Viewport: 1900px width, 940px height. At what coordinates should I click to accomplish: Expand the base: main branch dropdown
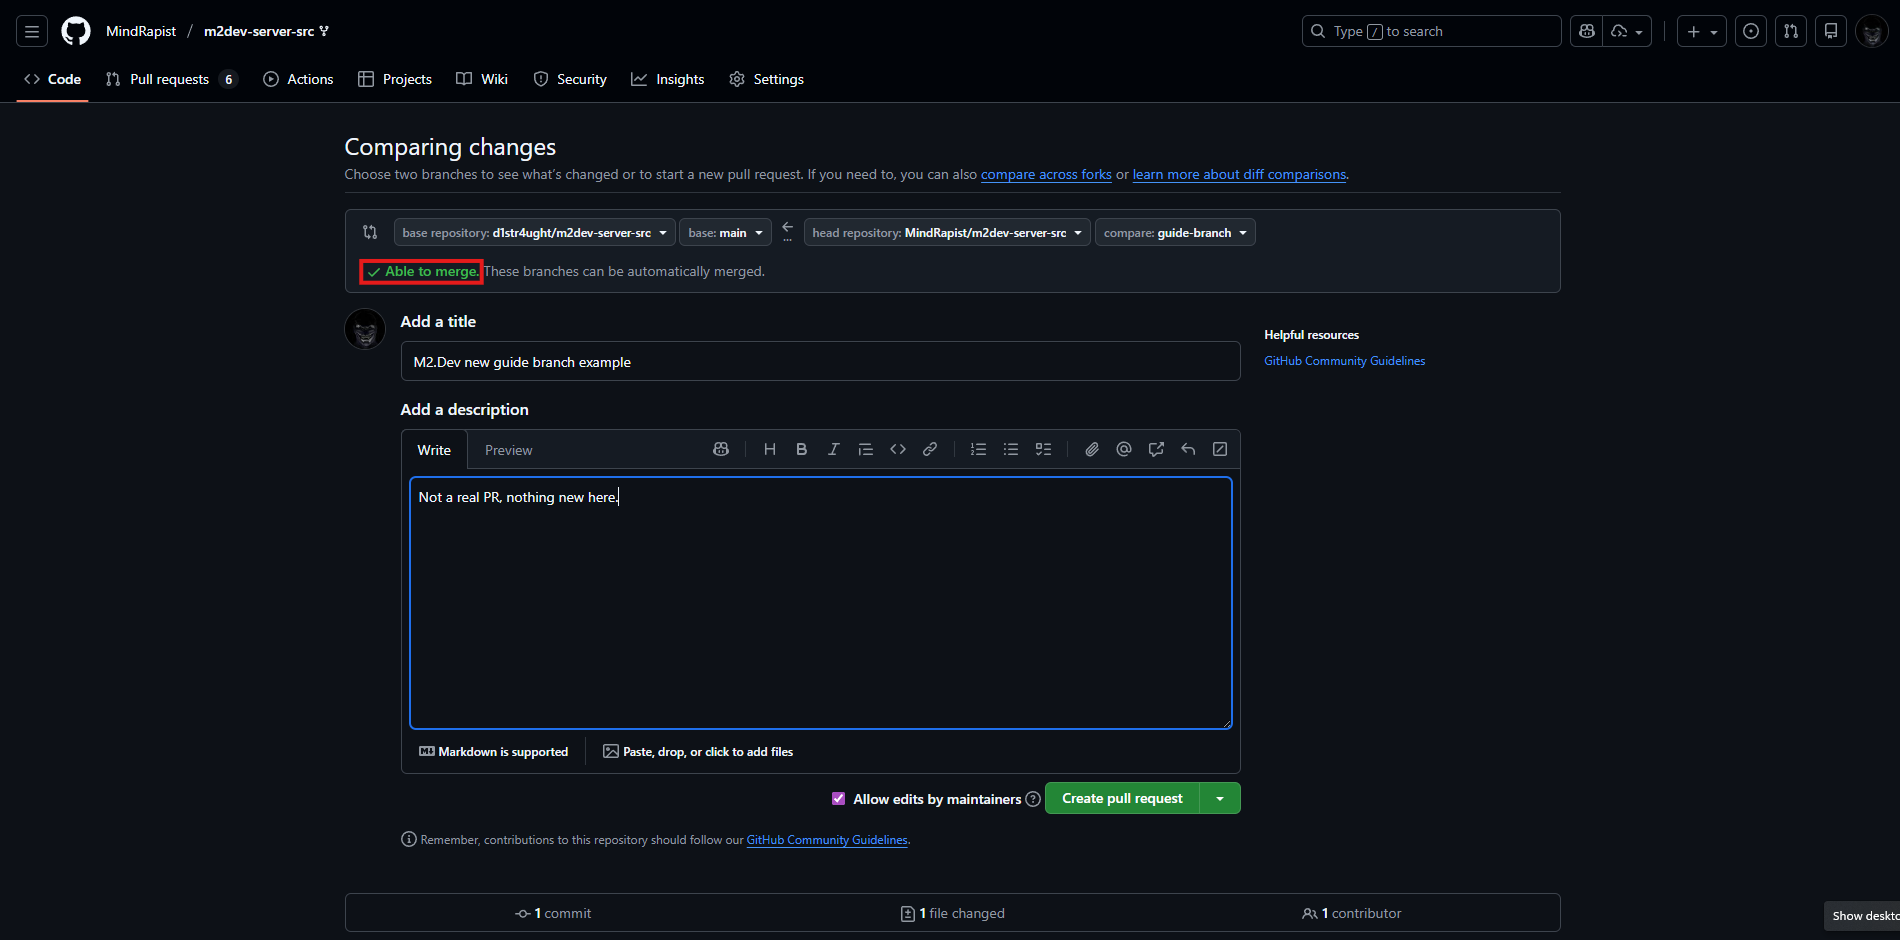point(725,232)
